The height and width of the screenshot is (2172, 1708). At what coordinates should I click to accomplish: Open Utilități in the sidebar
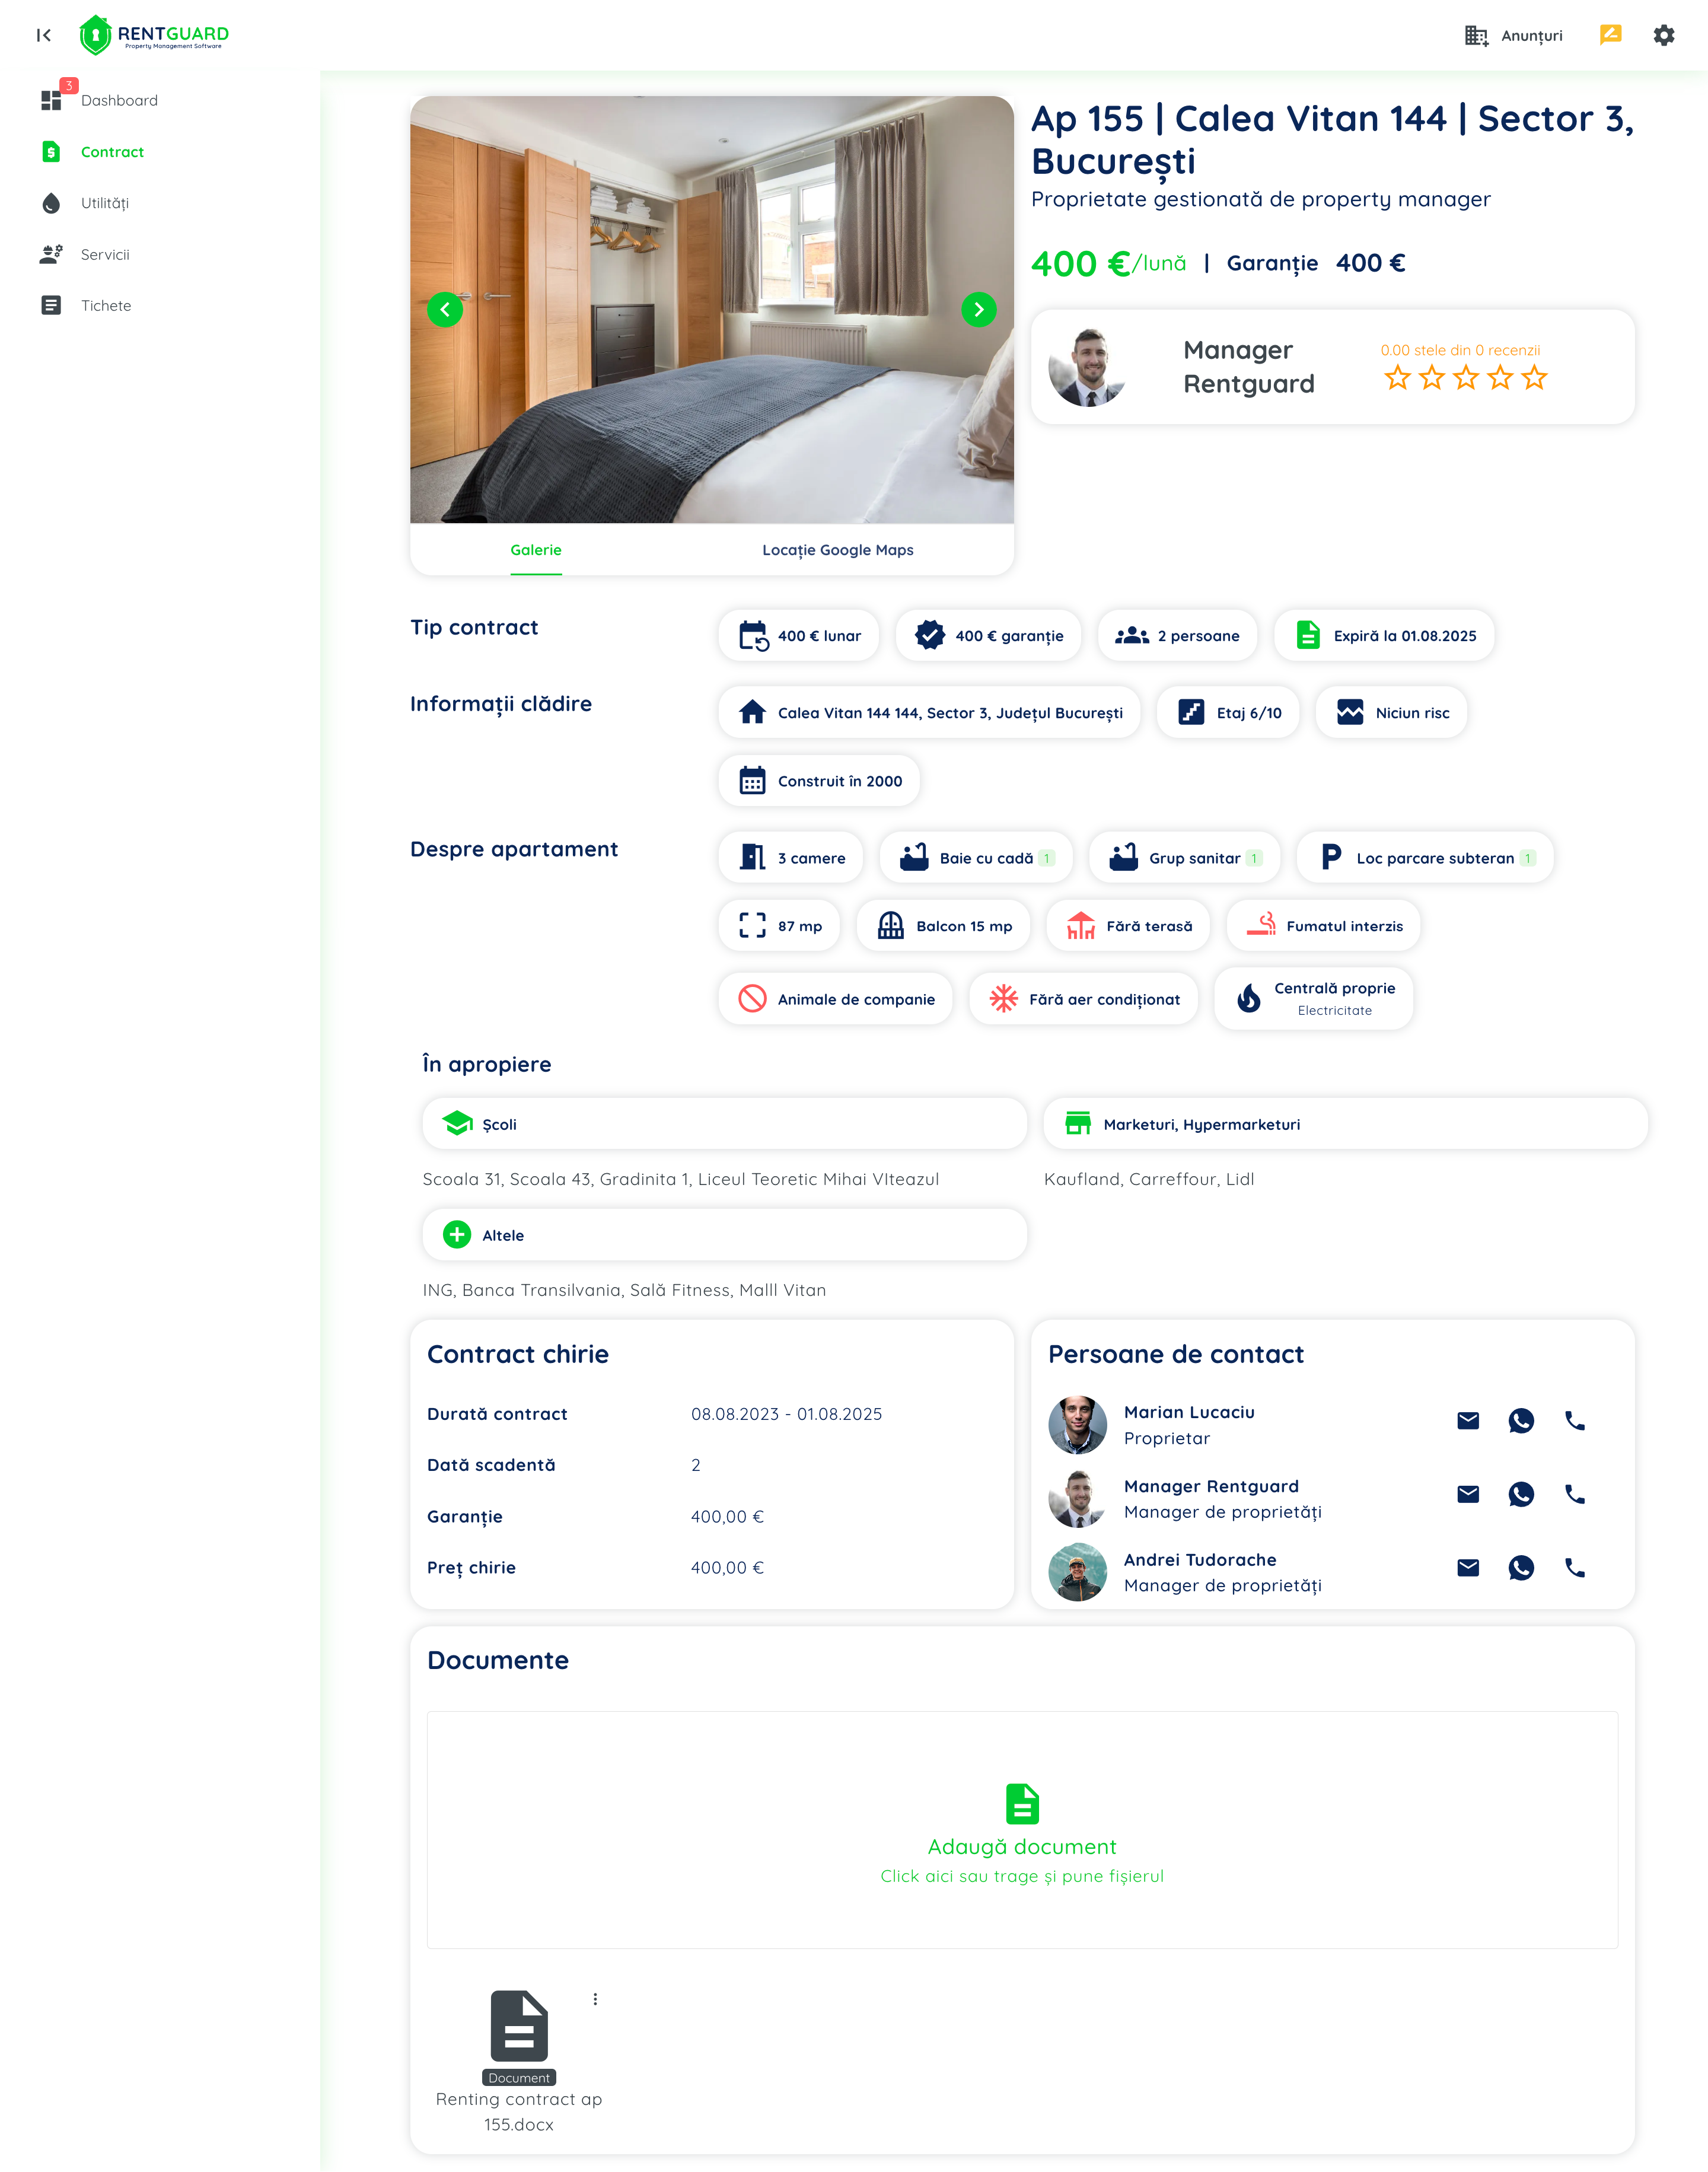pos(104,203)
